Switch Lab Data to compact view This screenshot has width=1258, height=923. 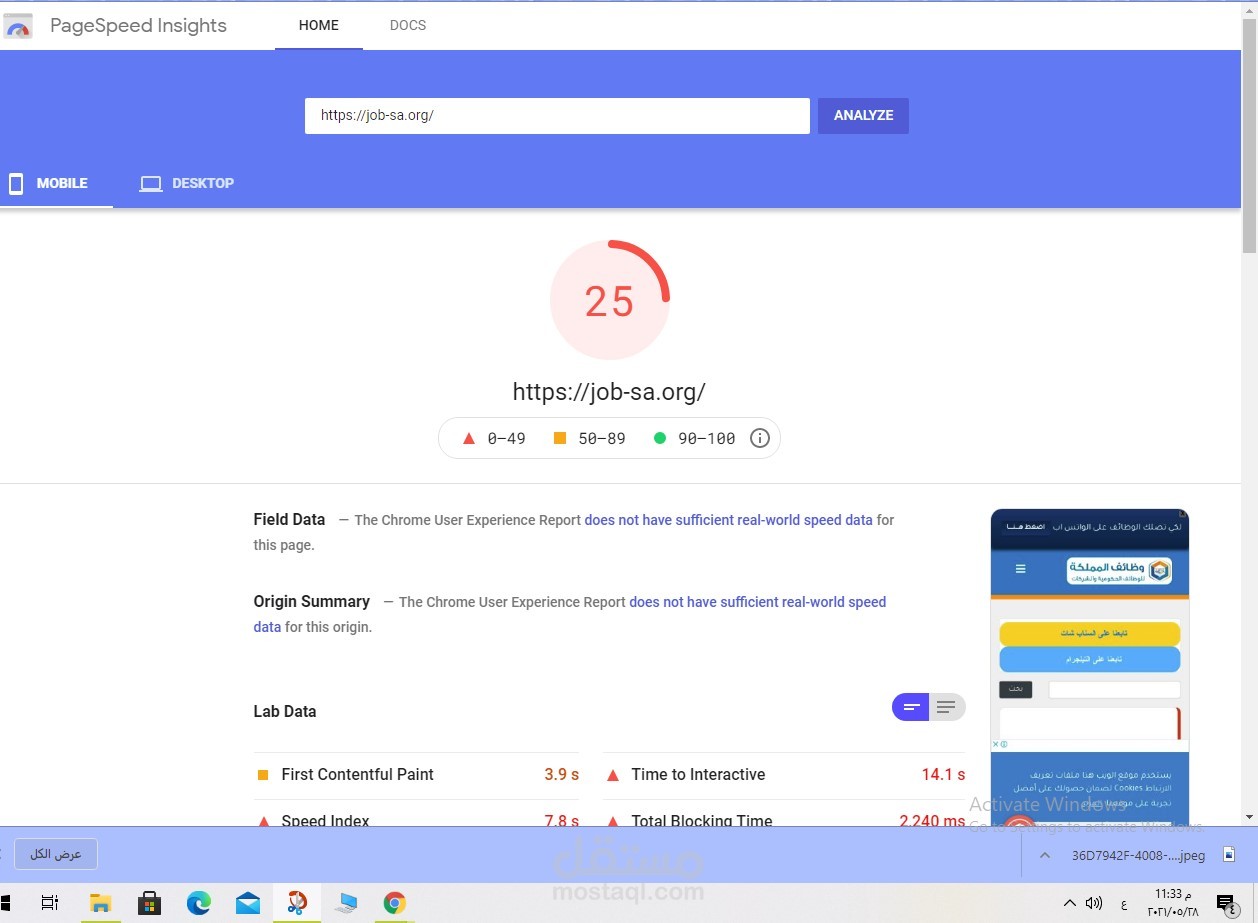pyautogui.click(x=911, y=708)
